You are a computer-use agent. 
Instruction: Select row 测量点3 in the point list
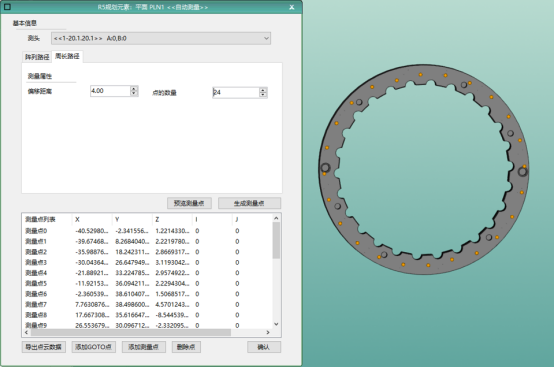point(147,262)
